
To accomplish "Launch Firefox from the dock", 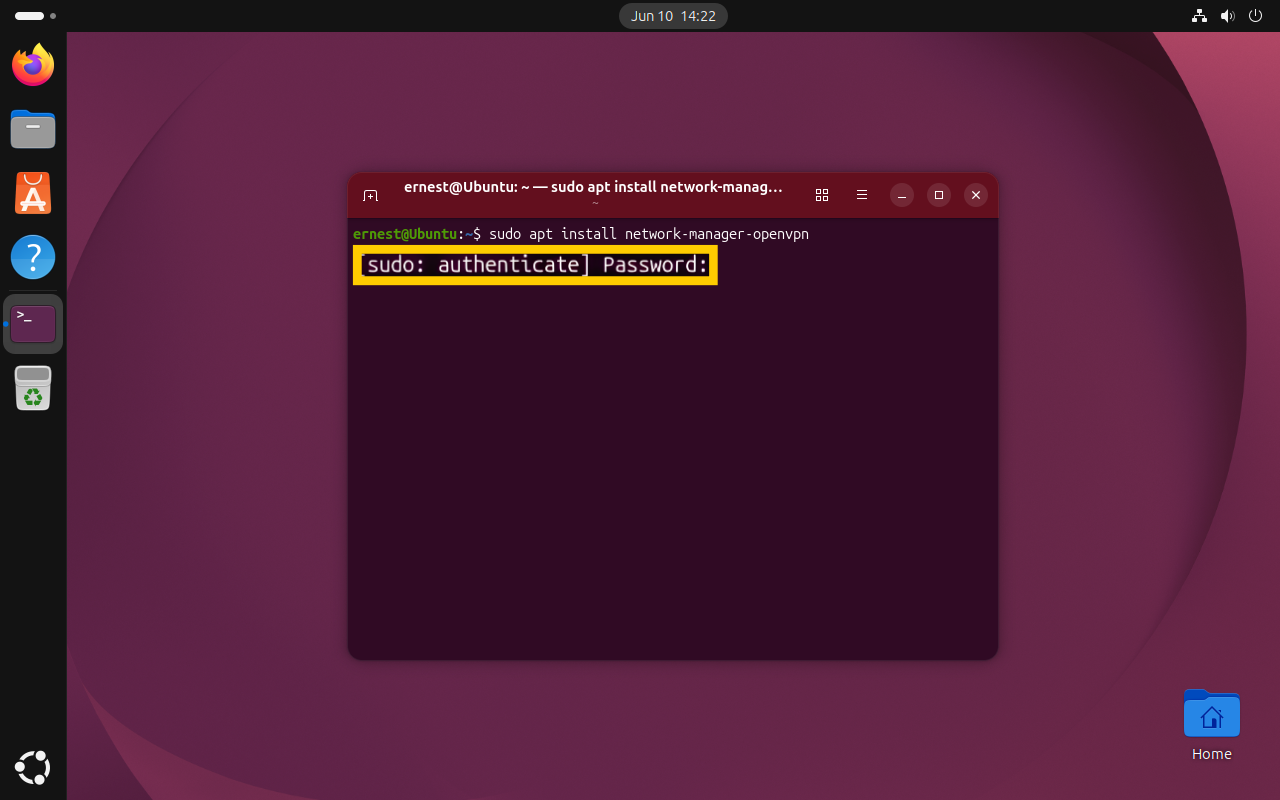I will [x=33, y=65].
